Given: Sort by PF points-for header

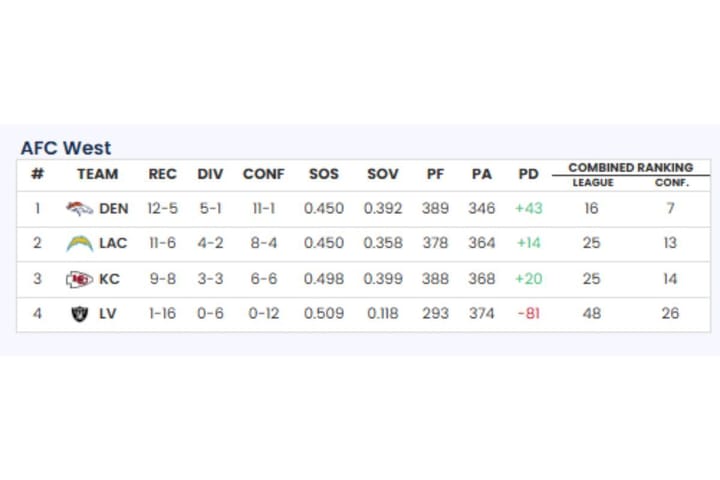Looking at the screenshot, I should click(435, 174).
